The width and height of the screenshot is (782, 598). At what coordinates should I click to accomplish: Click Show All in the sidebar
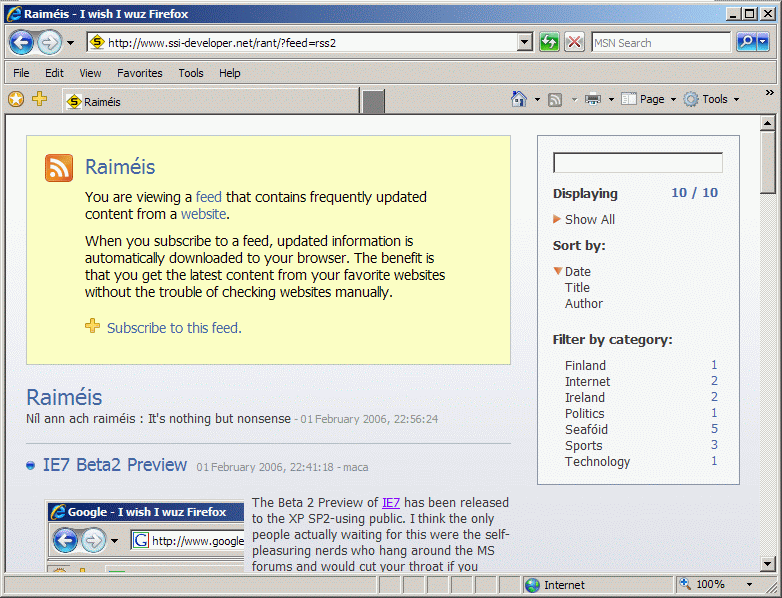[589, 219]
